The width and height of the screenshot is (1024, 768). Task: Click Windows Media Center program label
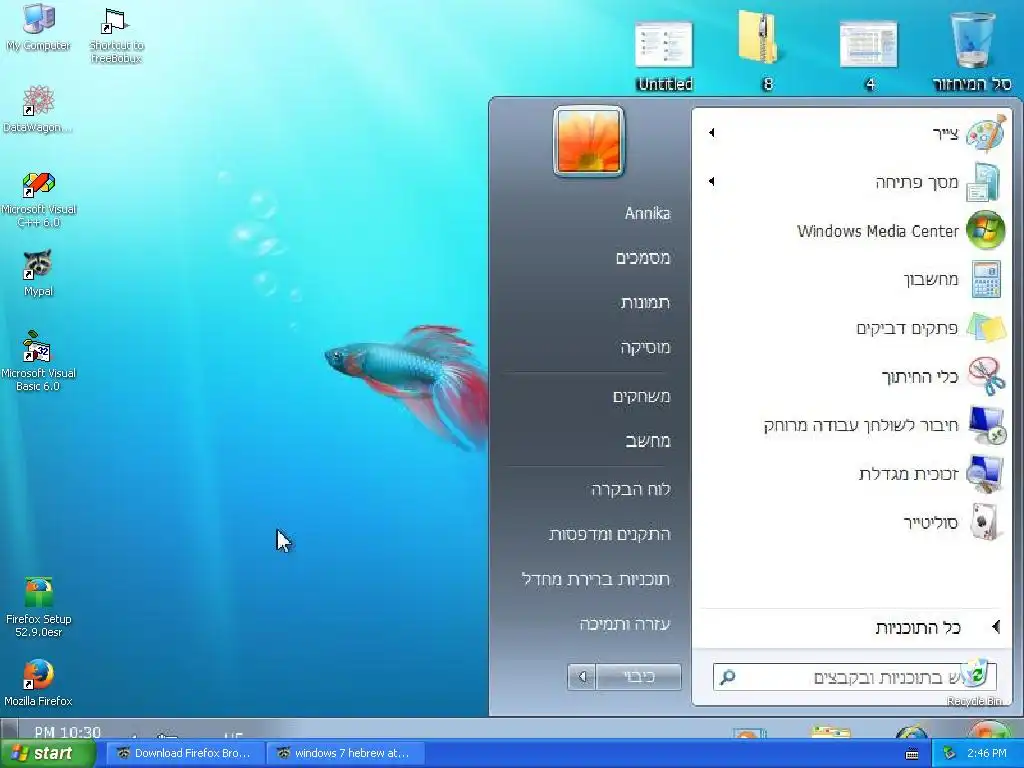(878, 231)
